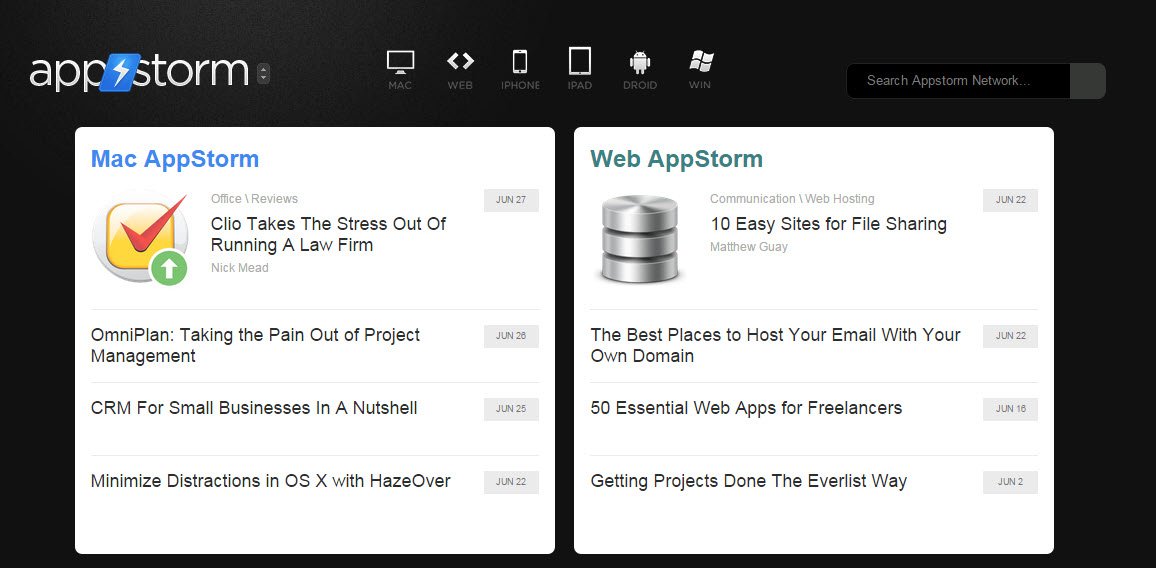Click the Droid android robot icon
Viewport: 1156px width, 568px height.
point(640,64)
